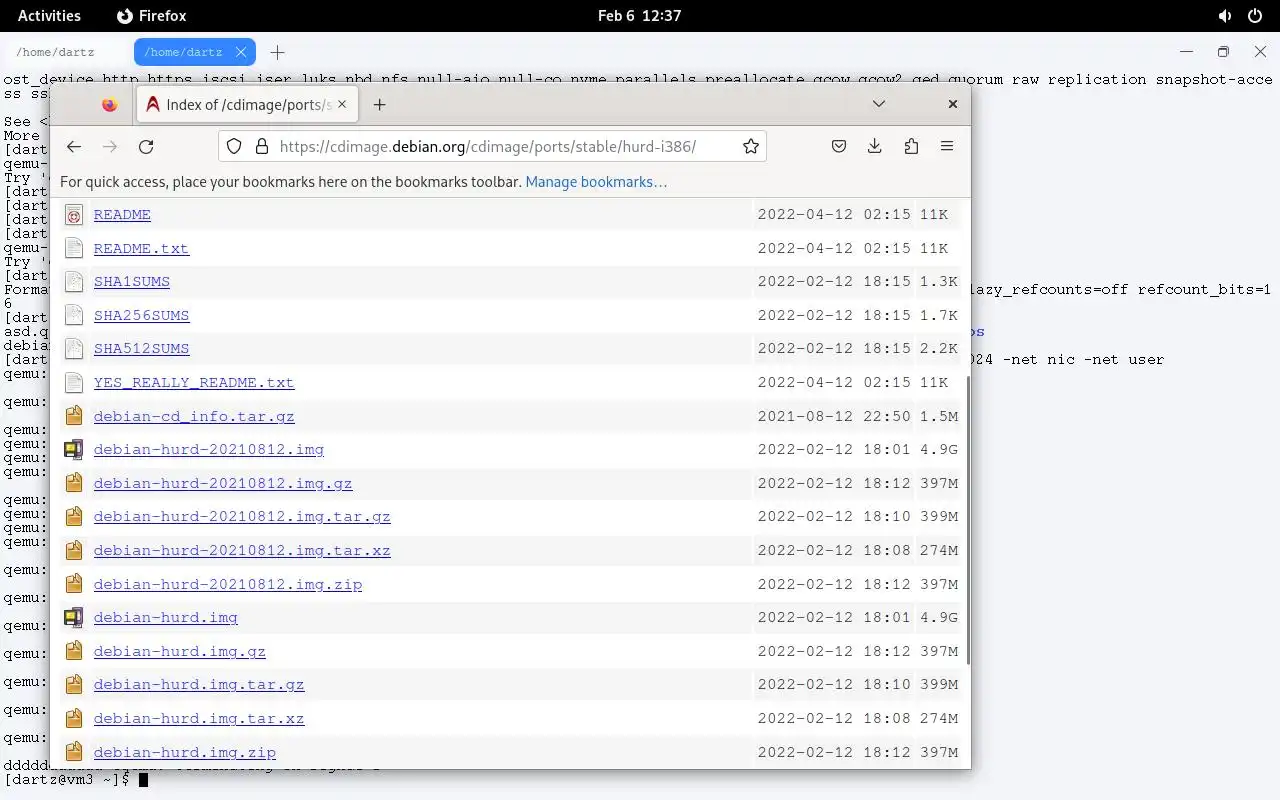1280x800 pixels.
Task: Open the clock showing Feb 6 12:37
Action: (x=639, y=16)
